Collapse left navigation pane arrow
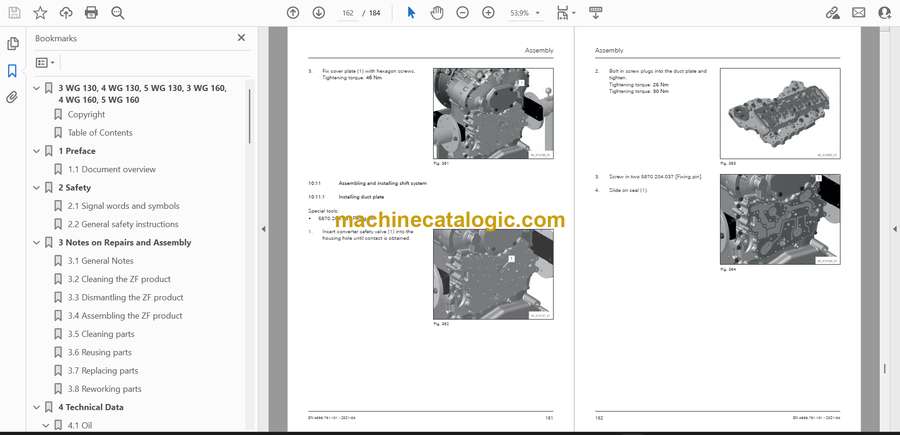Image resolution: width=900 pixels, height=435 pixels. tap(263, 229)
